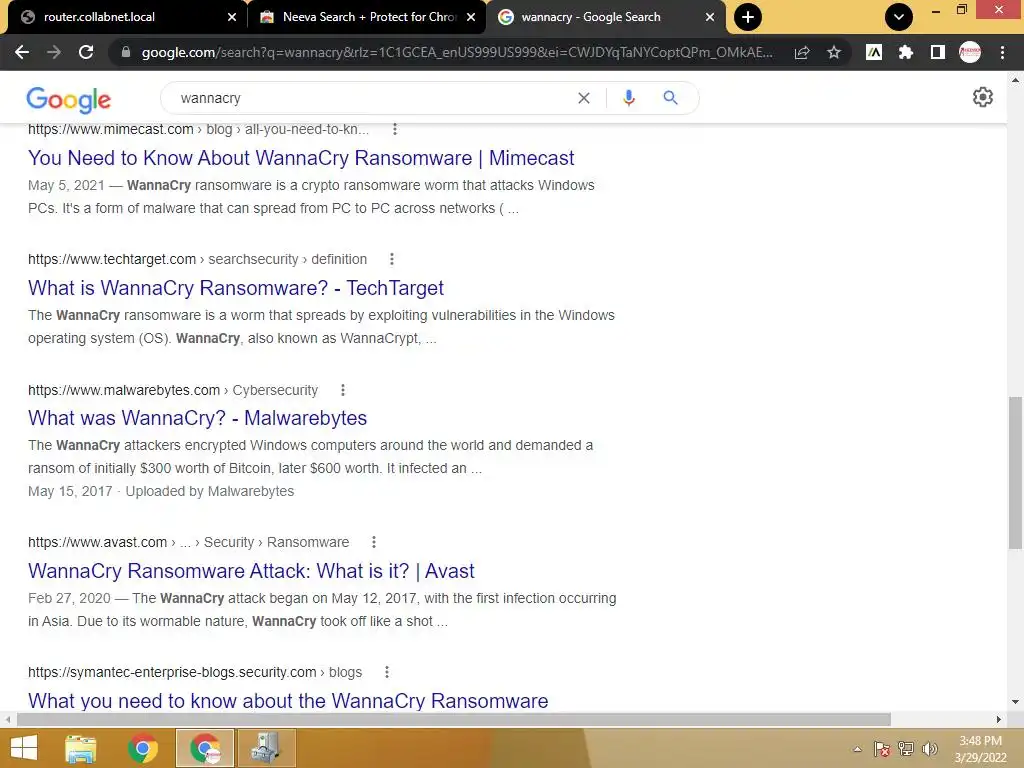Close the Neeva Search tab
1024x768 pixels.
click(471, 17)
